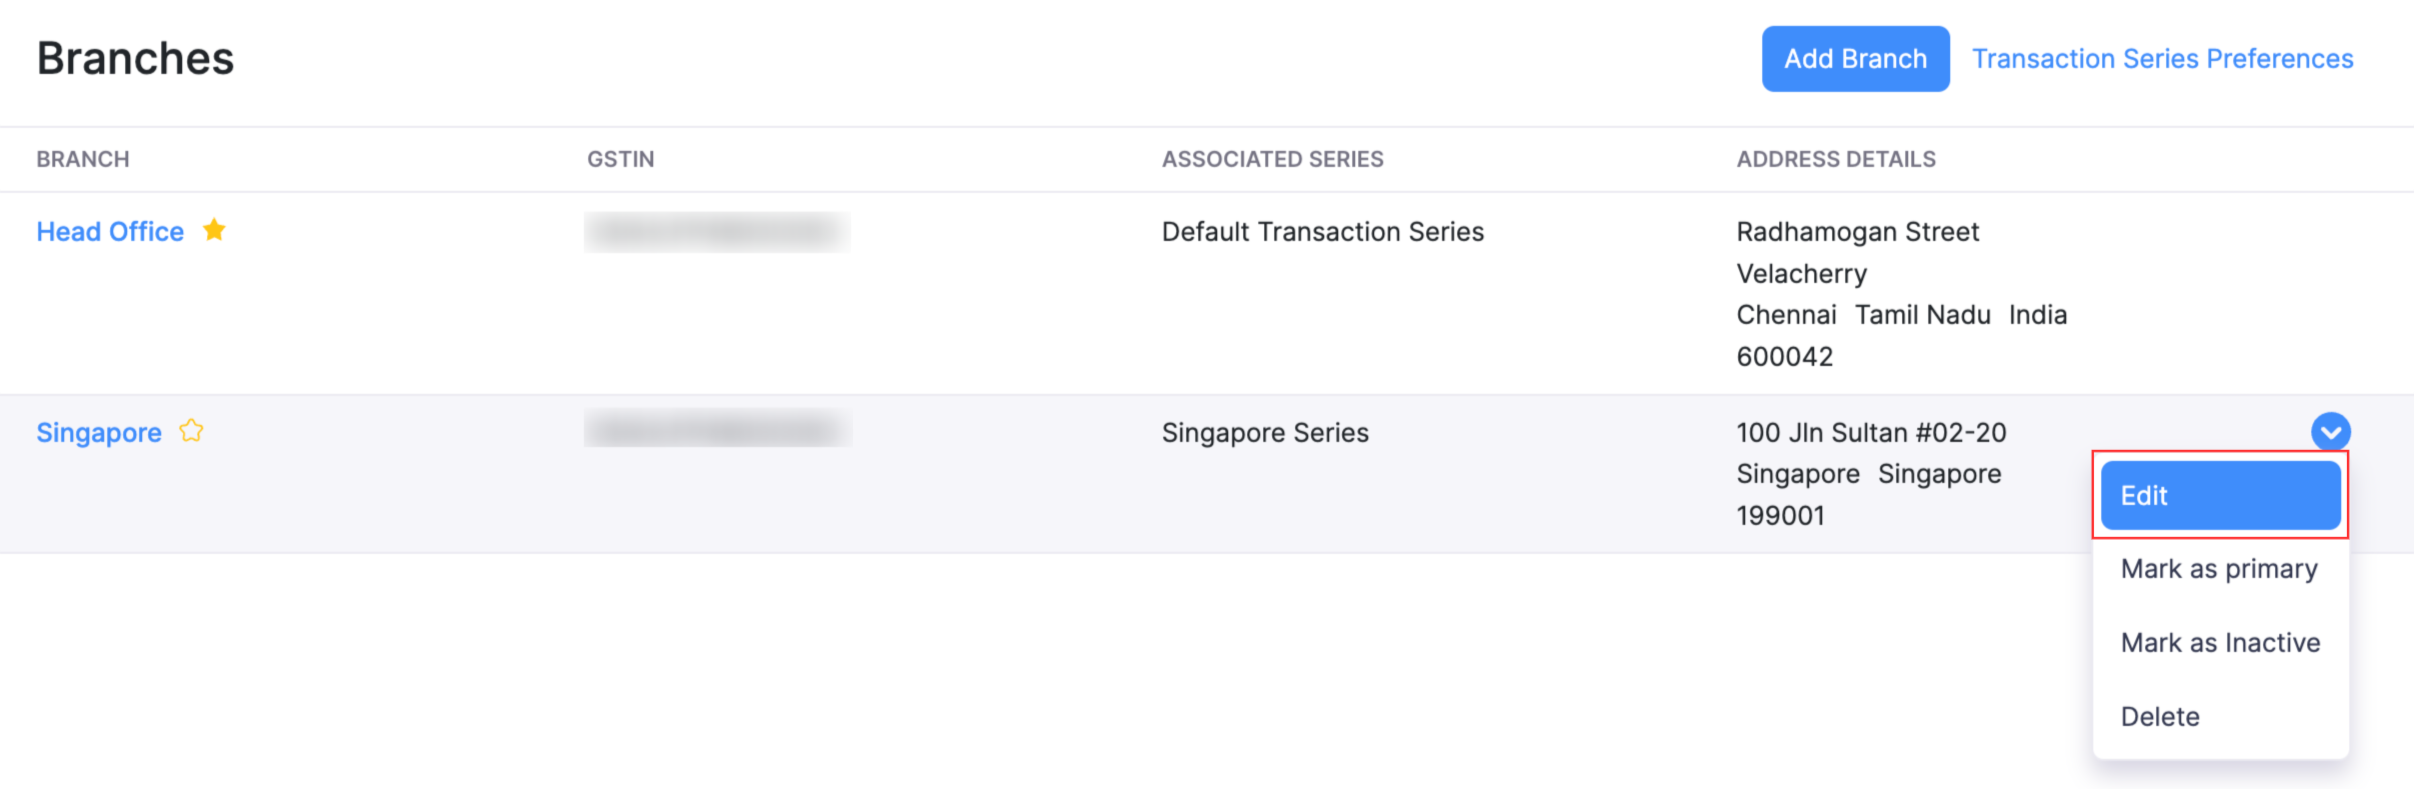Open Transaction Series Preferences link
2414x789 pixels.
tap(2162, 59)
